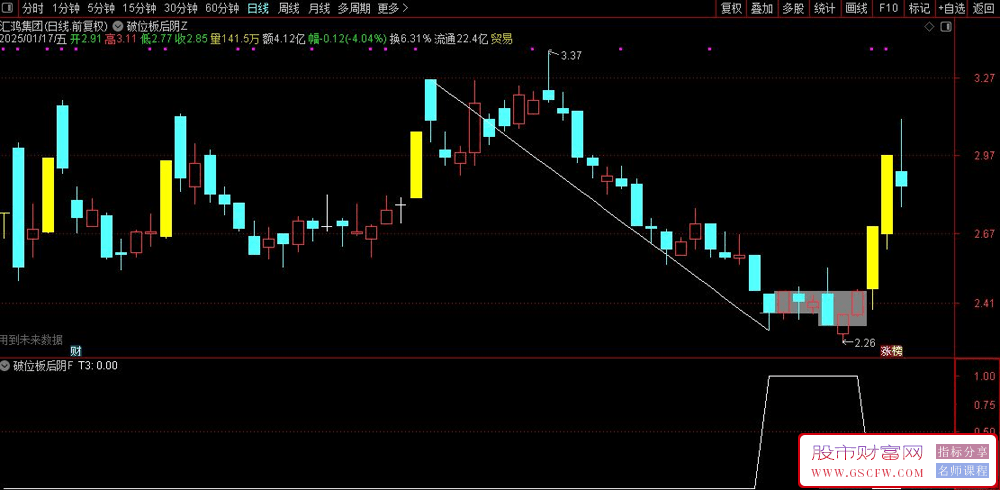Viewport: 1000px width, 490px height.
Task: Click the 用到未来数据 notice text
Action: tap(31, 339)
